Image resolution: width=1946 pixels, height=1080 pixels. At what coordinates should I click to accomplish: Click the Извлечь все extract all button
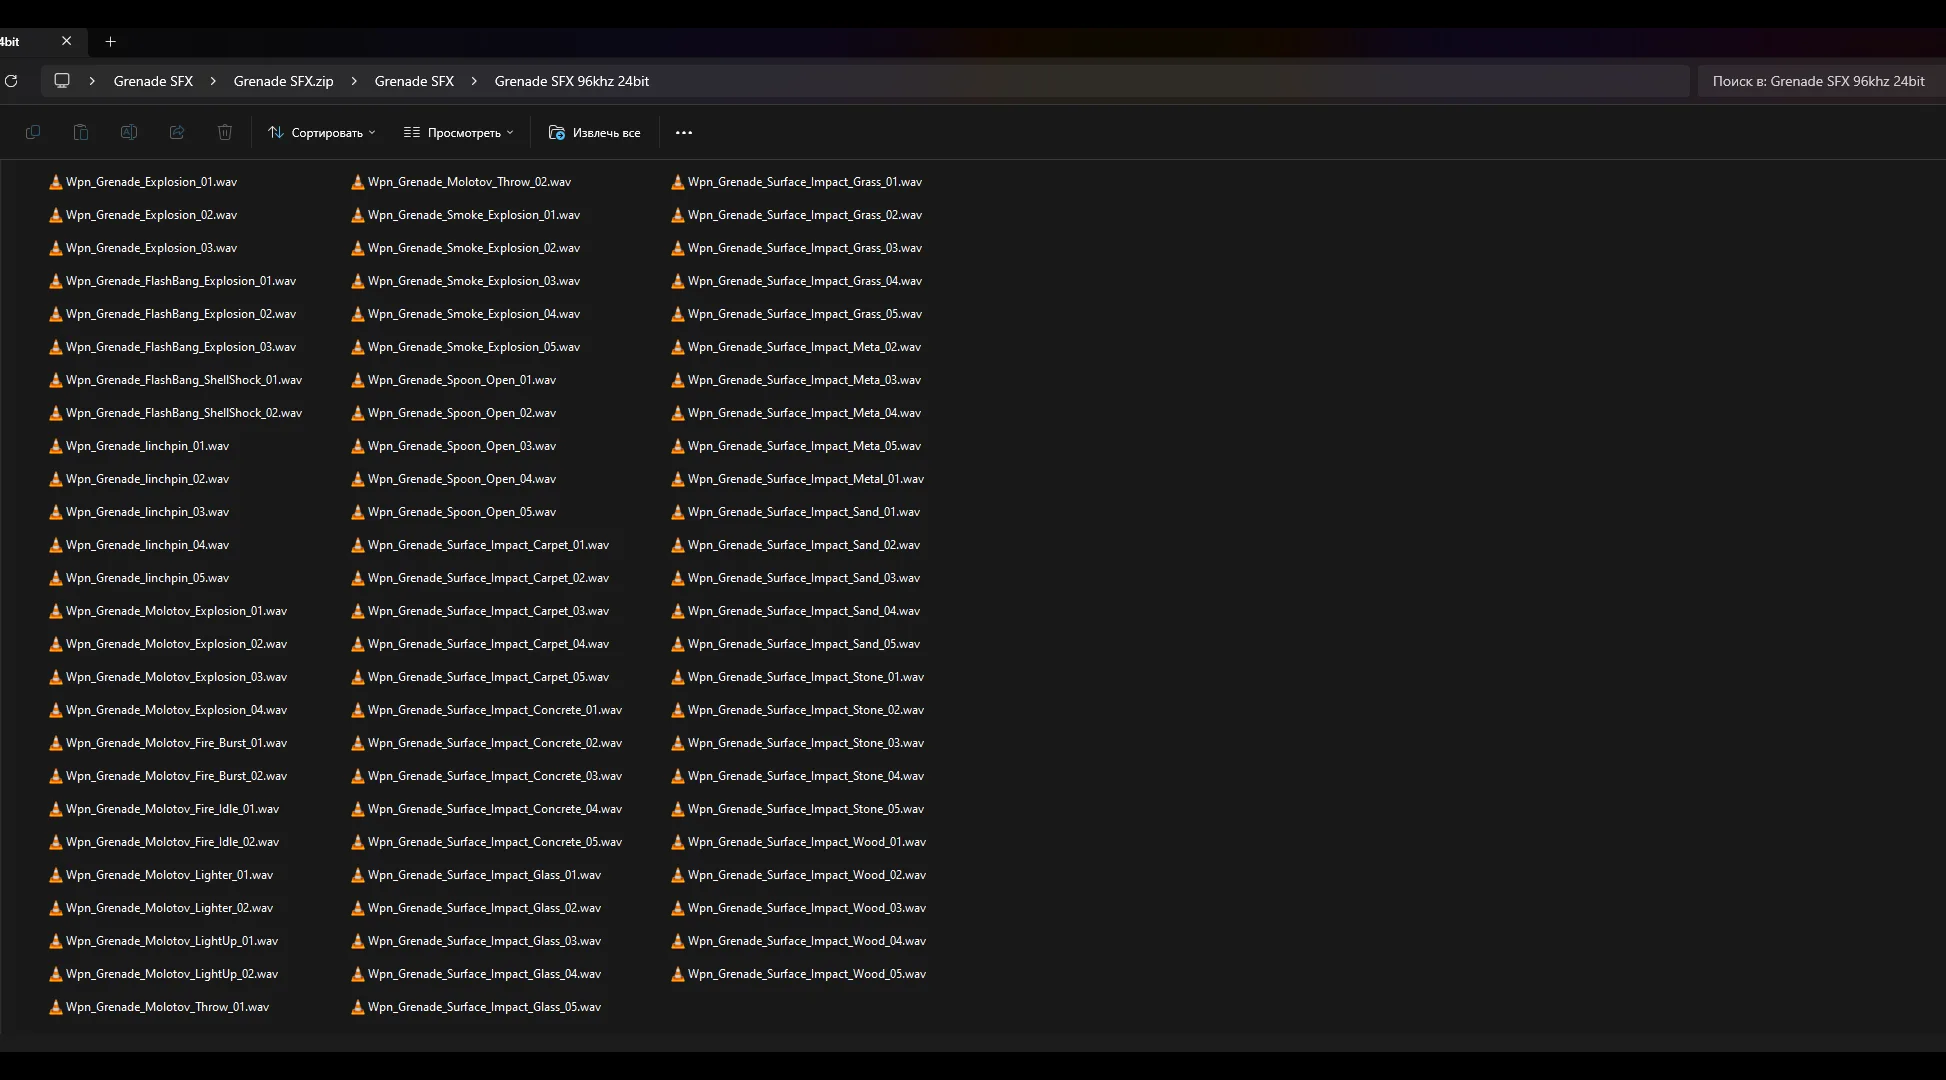pyautogui.click(x=595, y=132)
